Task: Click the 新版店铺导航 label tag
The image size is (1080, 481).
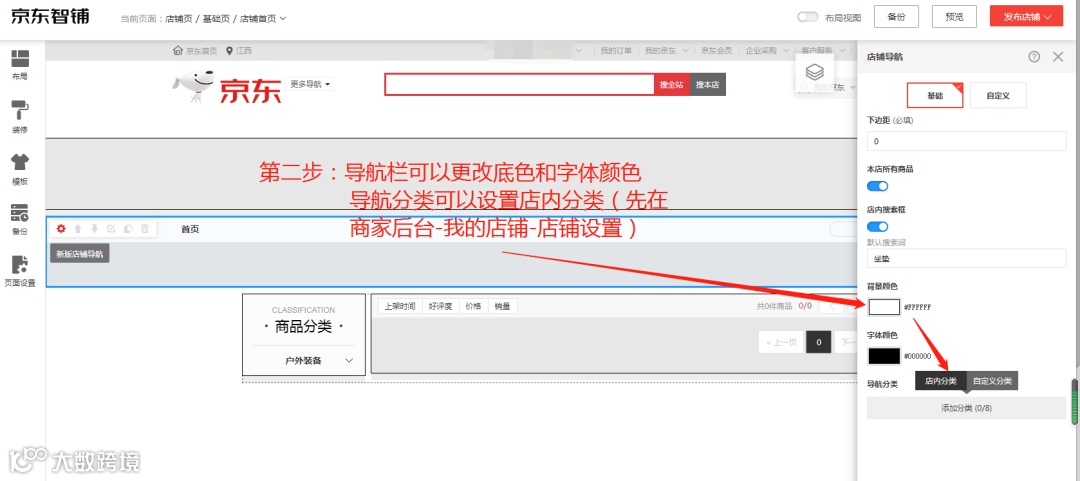Action: (x=80, y=254)
